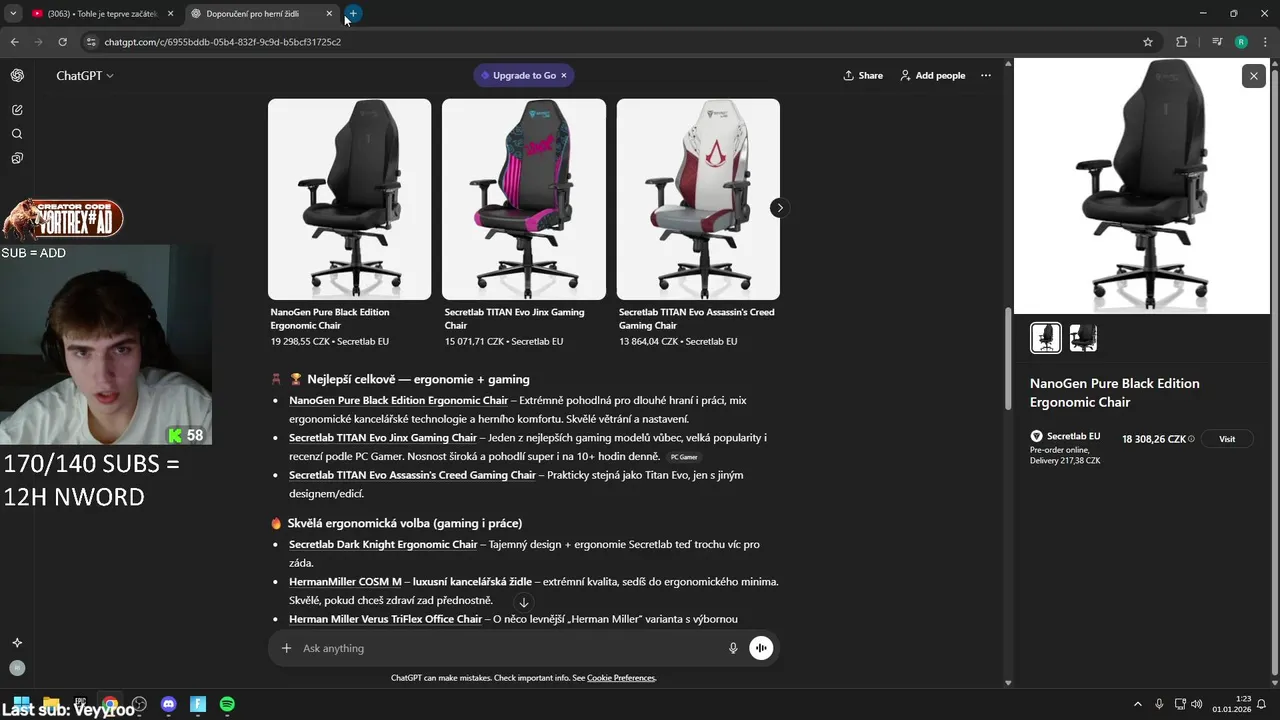This screenshot has height=720, width=1280.
Task: Open Spotify from the taskbar
Action: coord(227,705)
